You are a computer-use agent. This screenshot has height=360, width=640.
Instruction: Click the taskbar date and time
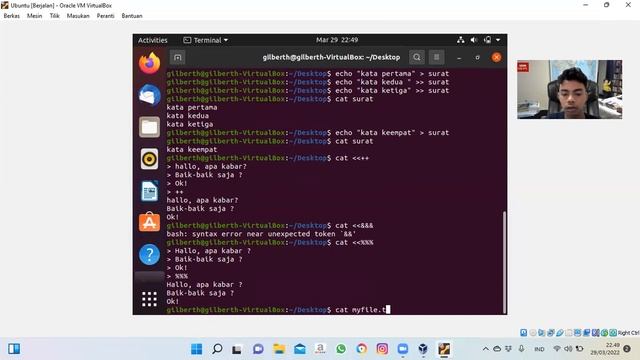coord(605,349)
